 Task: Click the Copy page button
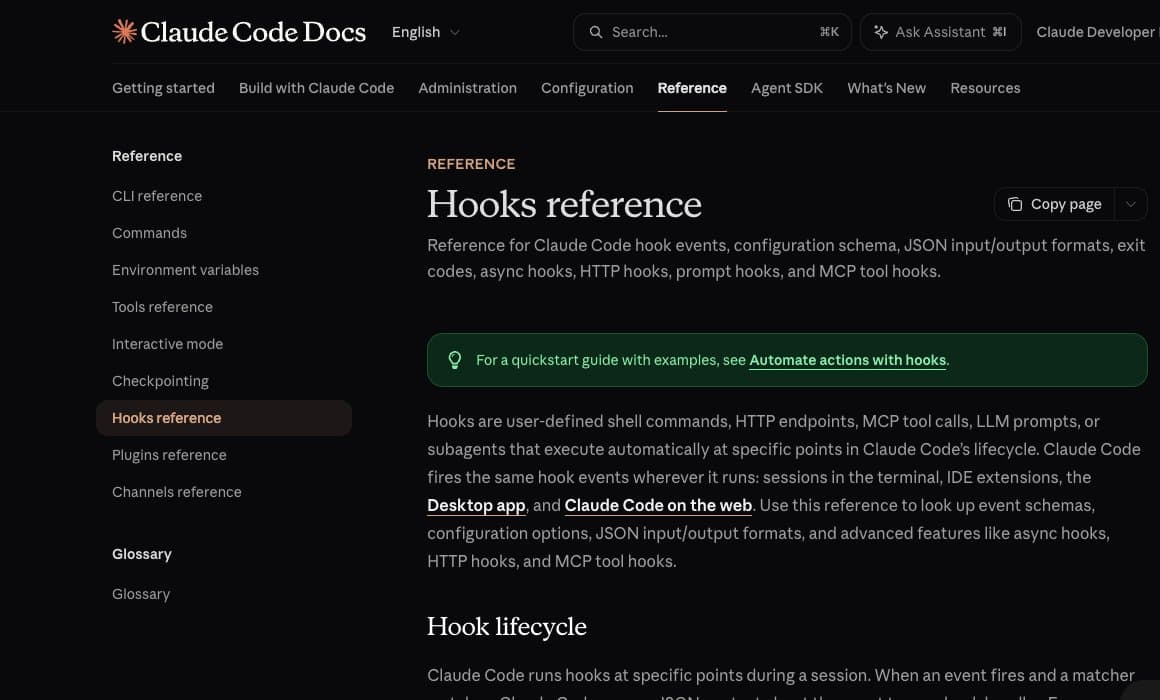click(1055, 204)
